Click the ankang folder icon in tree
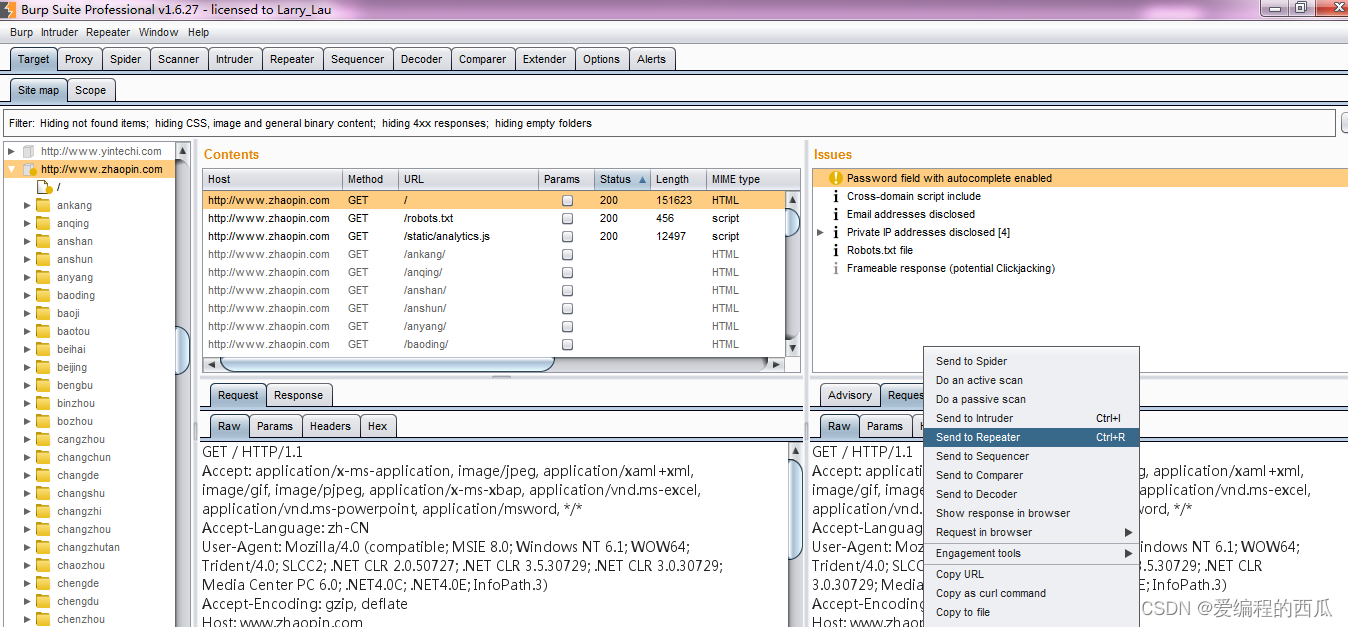Image resolution: width=1348 pixels, height=627 pixels. click(43, 206)
